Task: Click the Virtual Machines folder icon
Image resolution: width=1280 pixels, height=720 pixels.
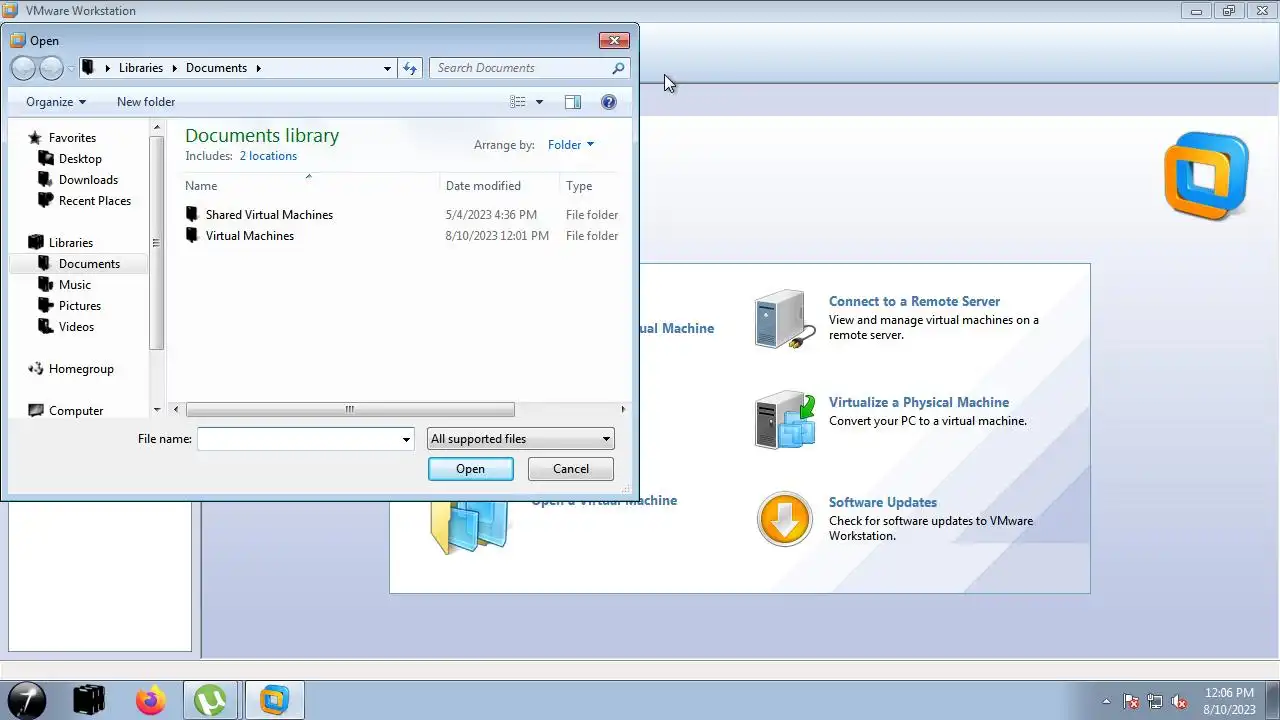Action: tap(192, 235)
